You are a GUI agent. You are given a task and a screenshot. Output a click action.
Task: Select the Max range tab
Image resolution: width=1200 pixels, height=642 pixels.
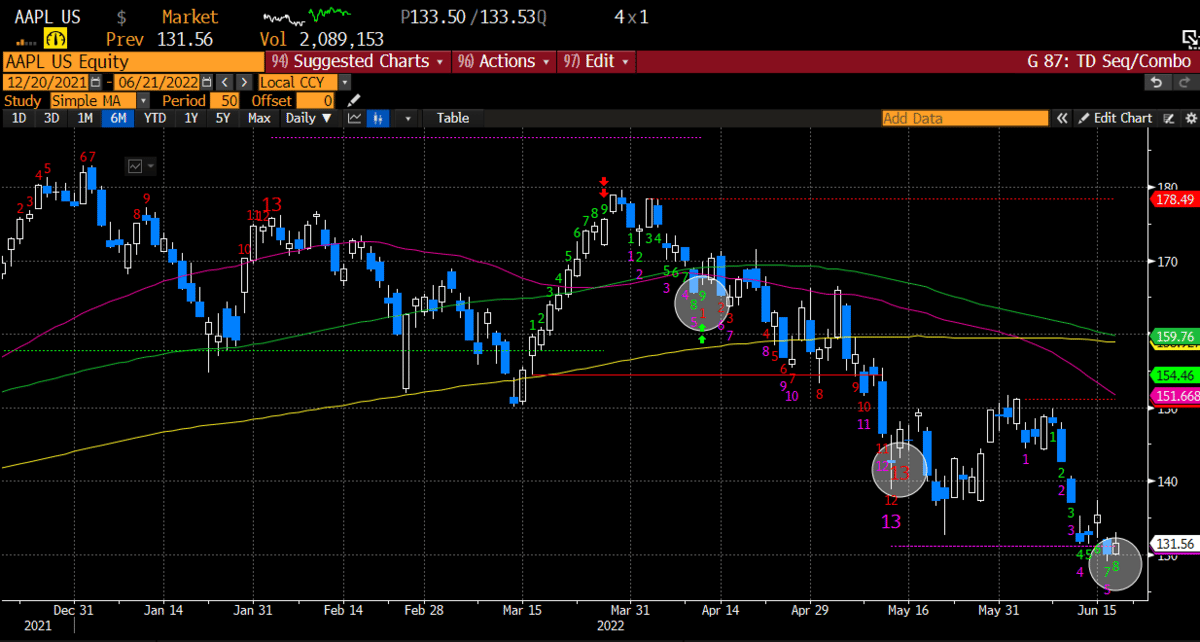(258, 118)
